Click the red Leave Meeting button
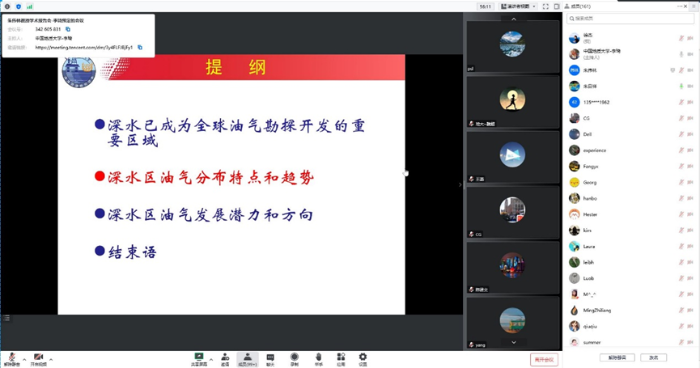The height and width of the screenshot is (368, 700). (x=544, y=360)
